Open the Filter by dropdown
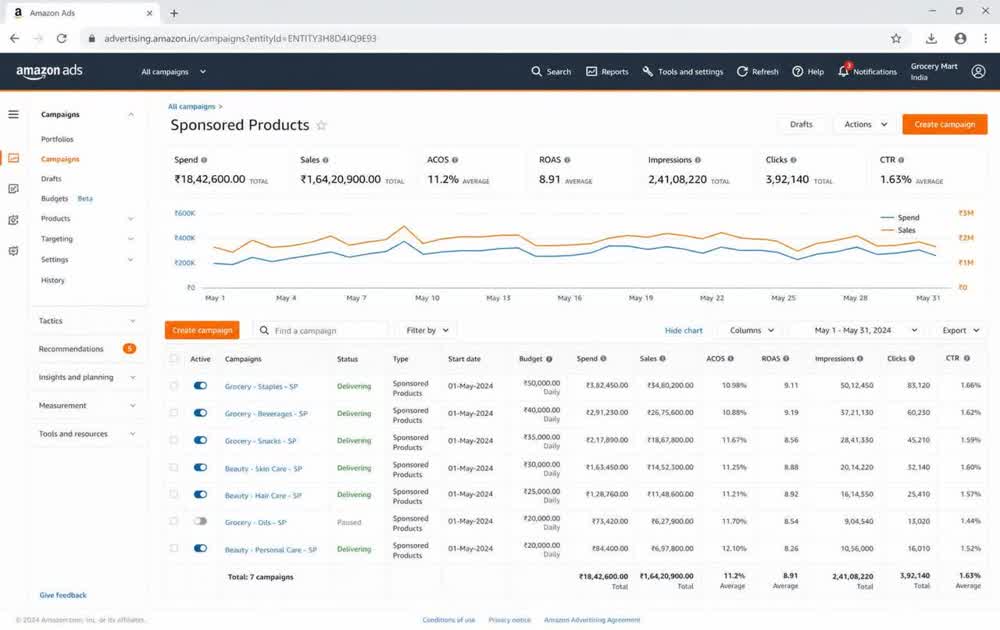 point(427,330)
